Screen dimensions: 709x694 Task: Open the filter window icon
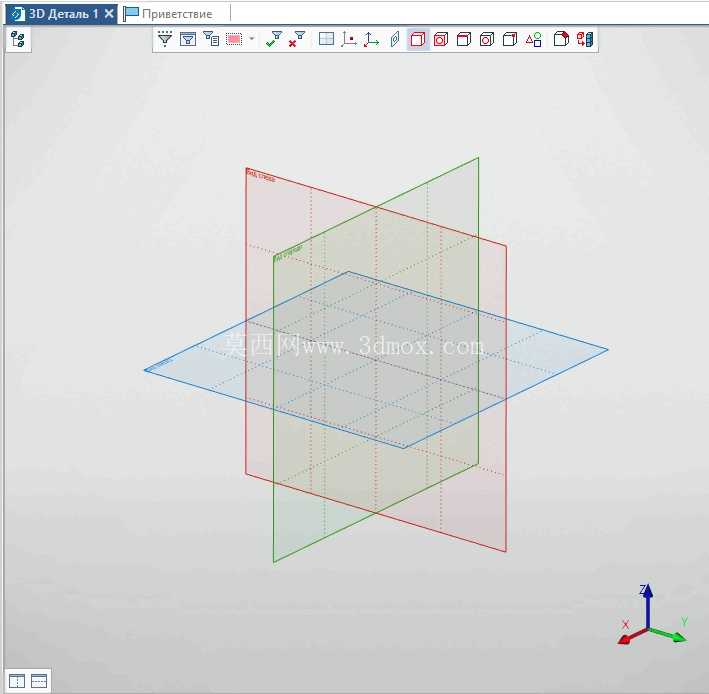(x=188, y=39)
